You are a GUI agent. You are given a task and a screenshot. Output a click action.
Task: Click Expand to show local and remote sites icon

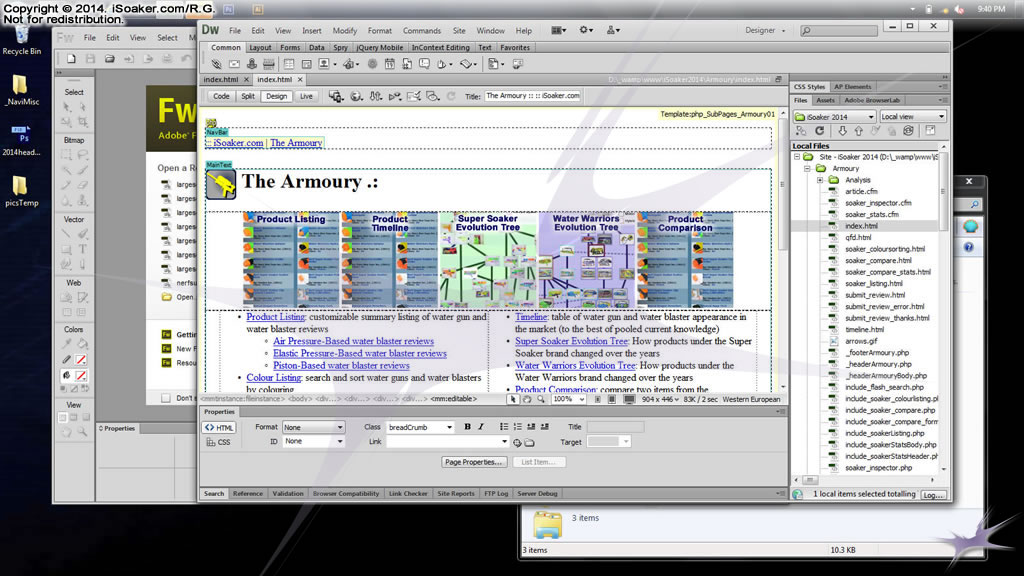tap(931, 131)
